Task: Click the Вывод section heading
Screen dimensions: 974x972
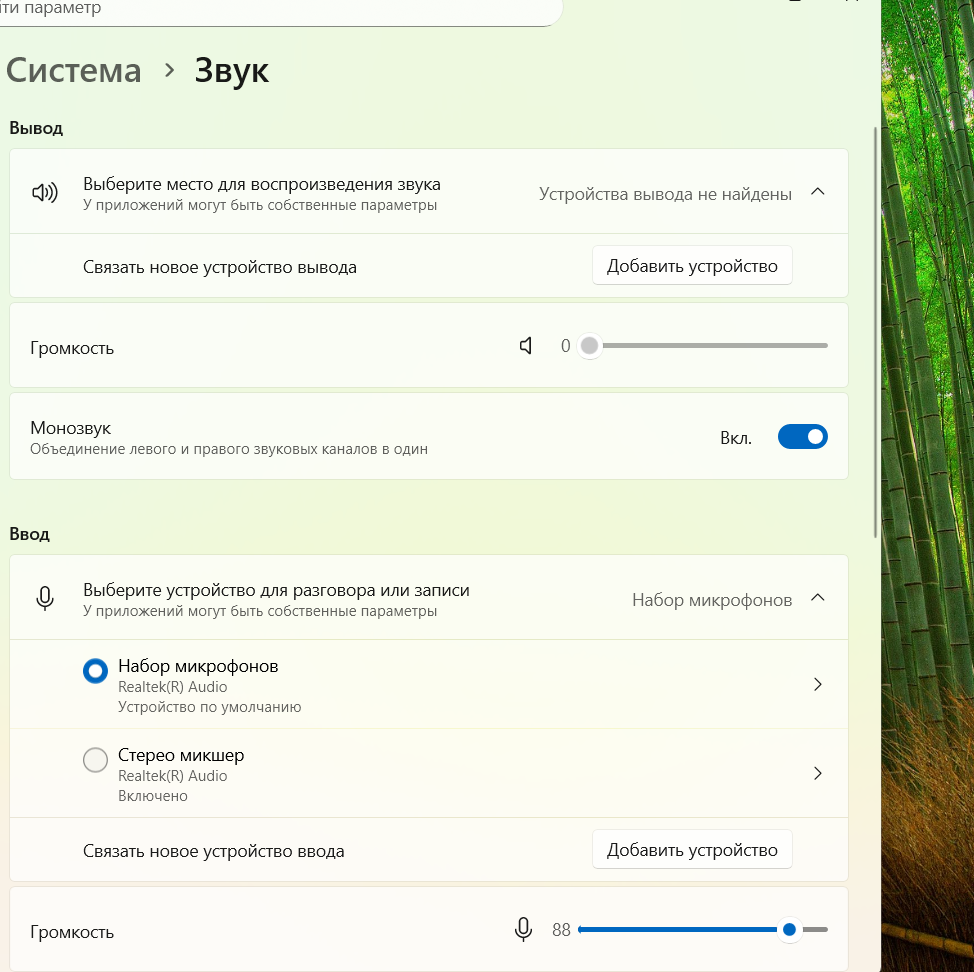Action: [36, 129]
